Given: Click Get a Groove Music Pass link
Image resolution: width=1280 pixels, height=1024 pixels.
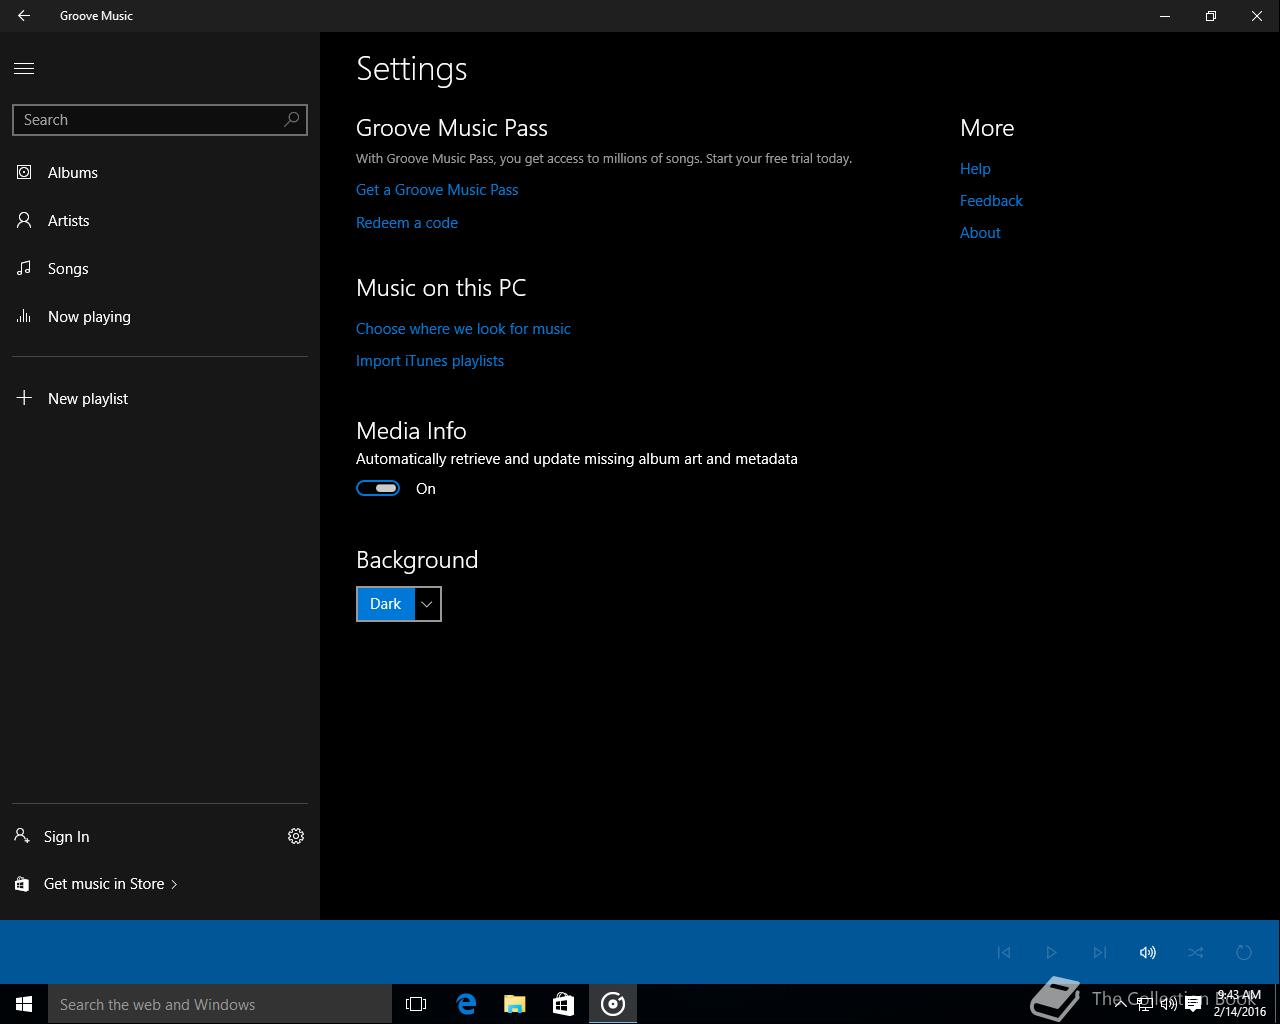Looking at the screenshot, I should tap(437, 189).
